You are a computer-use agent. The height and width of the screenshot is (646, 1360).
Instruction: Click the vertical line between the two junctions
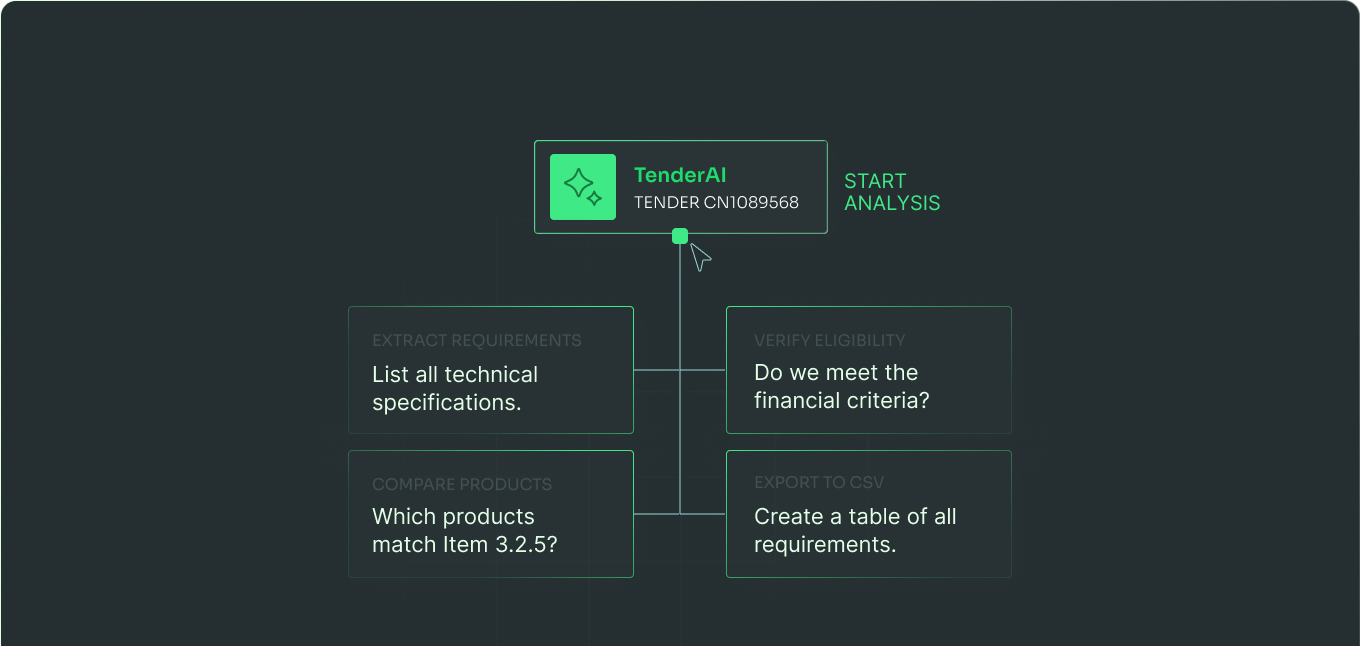[x=680, y=442]
